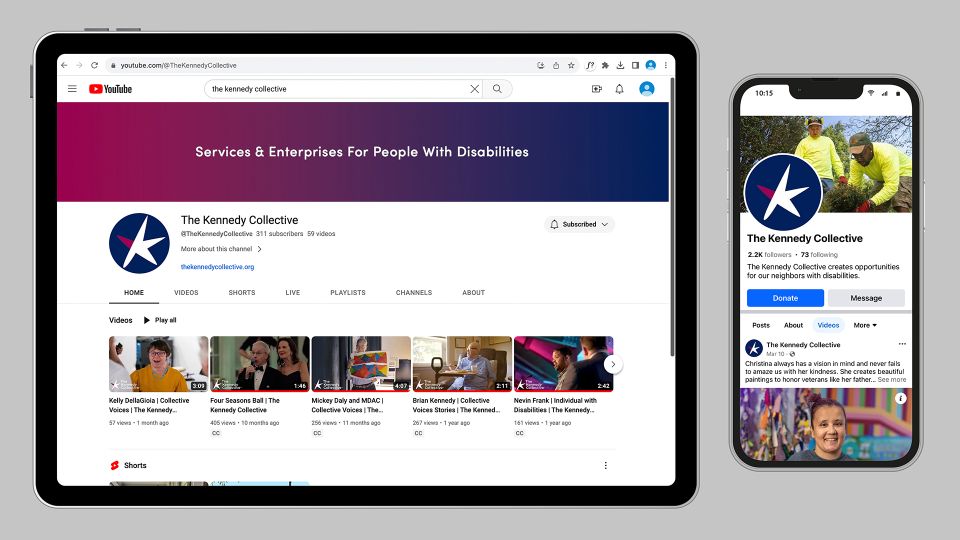The height and width of the screenshot is (540, 960).
Task: Open the Shorts section options menu
Action: click(x=605, y=465)
